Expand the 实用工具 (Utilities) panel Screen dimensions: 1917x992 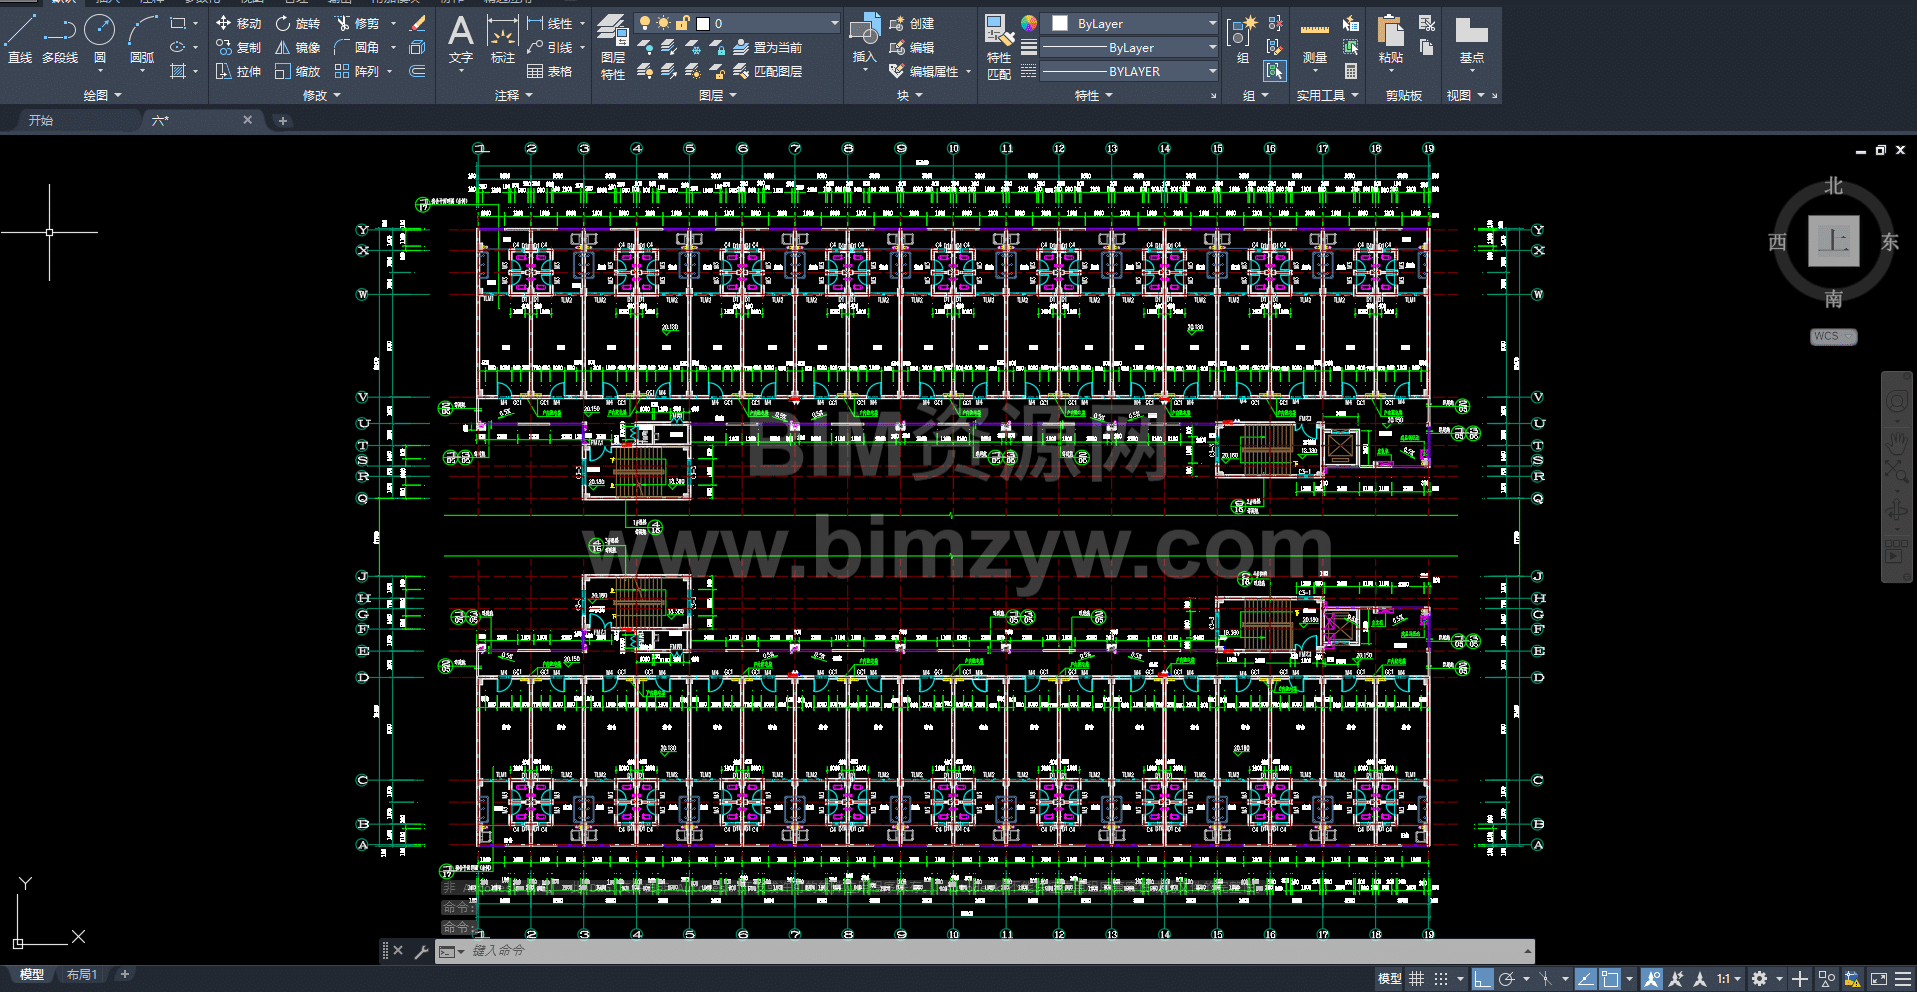click(x=1328, y=95)
